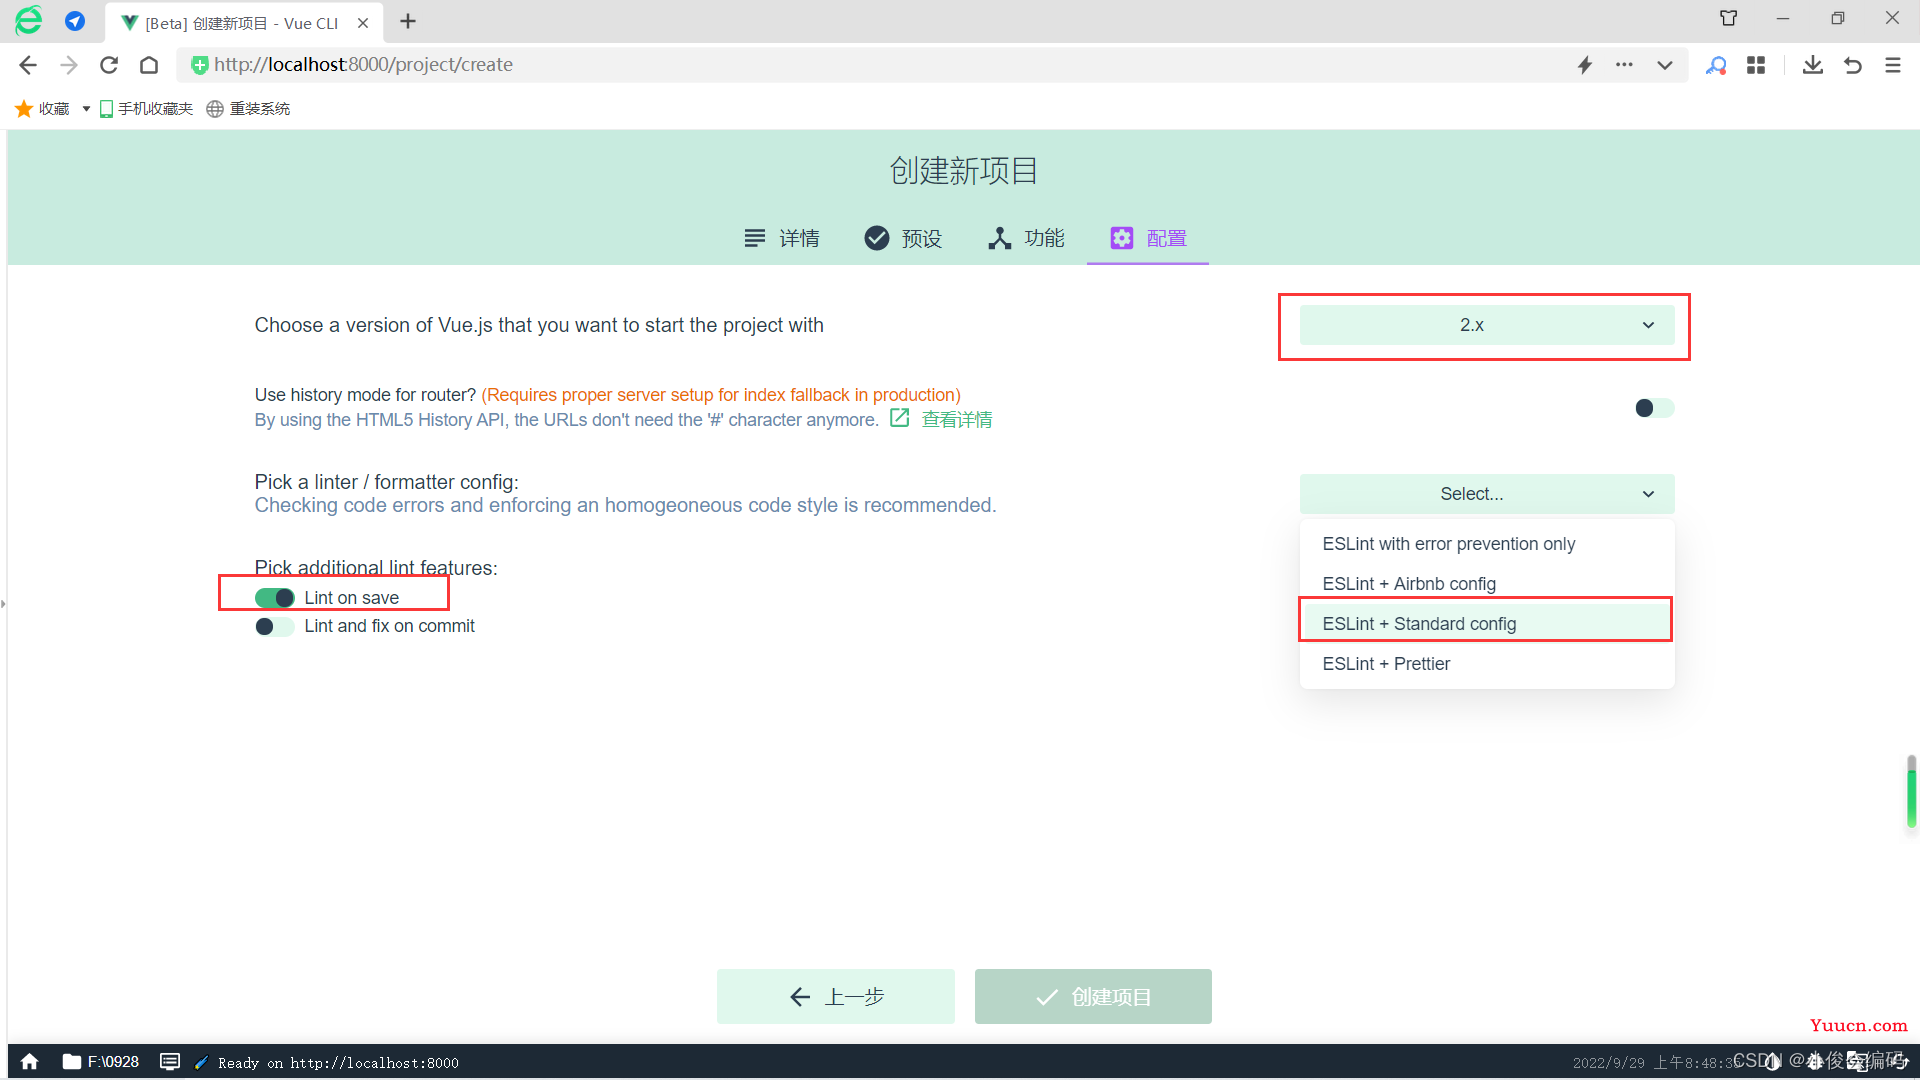Switch to the 功能 tab
The image size is (1920, 1080).
click(x=1026, y=238)
